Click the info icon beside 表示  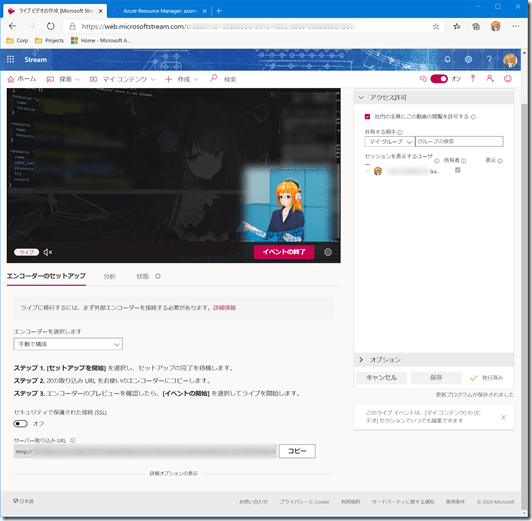(x=500, y=160)
